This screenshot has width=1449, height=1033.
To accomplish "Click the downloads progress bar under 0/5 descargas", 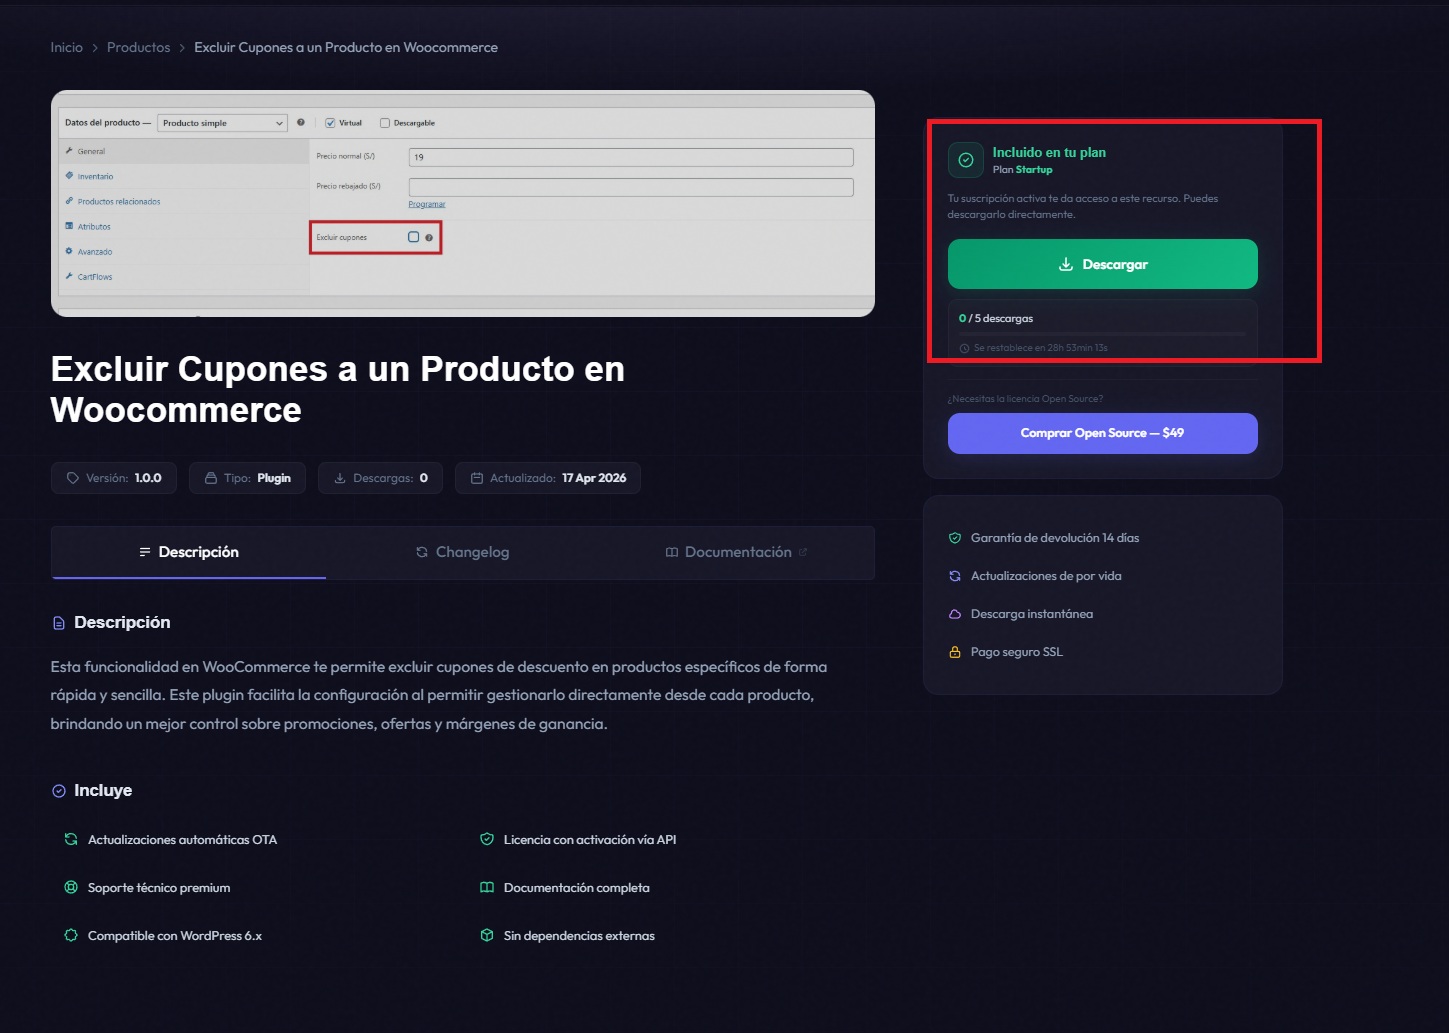I will click(1102, 333).
